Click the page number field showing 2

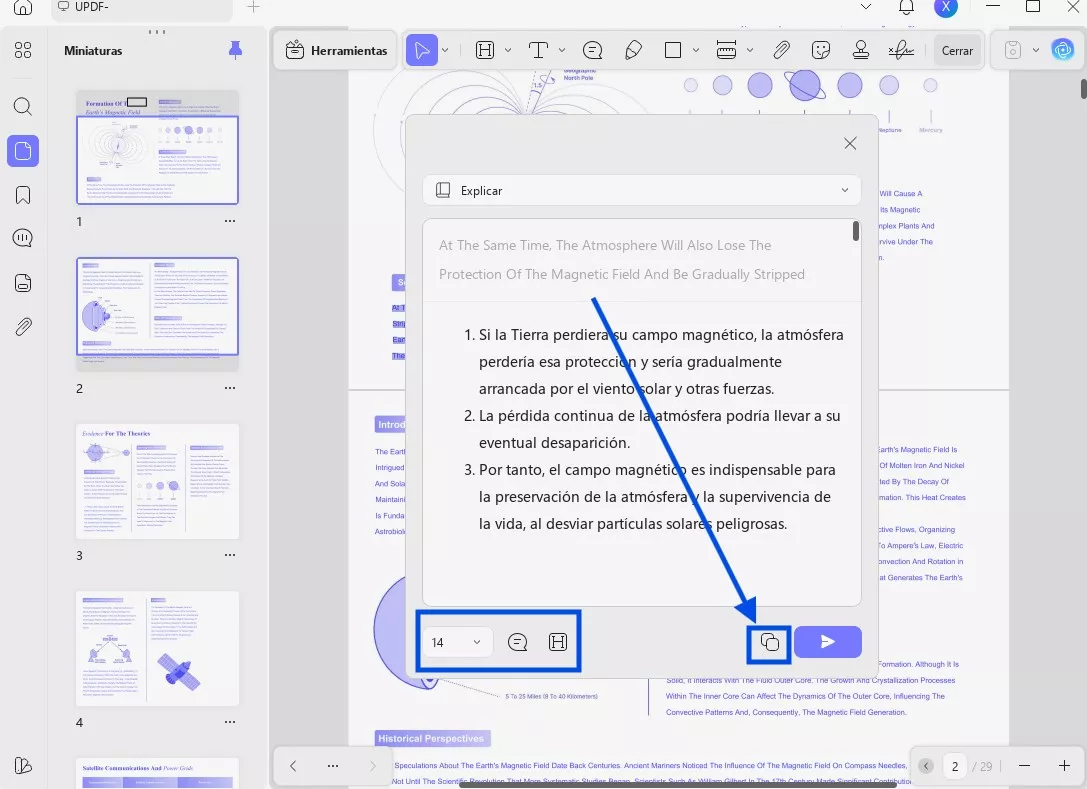tap(955, 766)
